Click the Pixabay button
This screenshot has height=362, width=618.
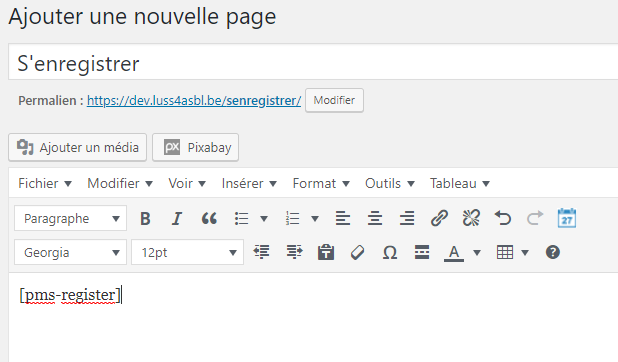point(195,147)
